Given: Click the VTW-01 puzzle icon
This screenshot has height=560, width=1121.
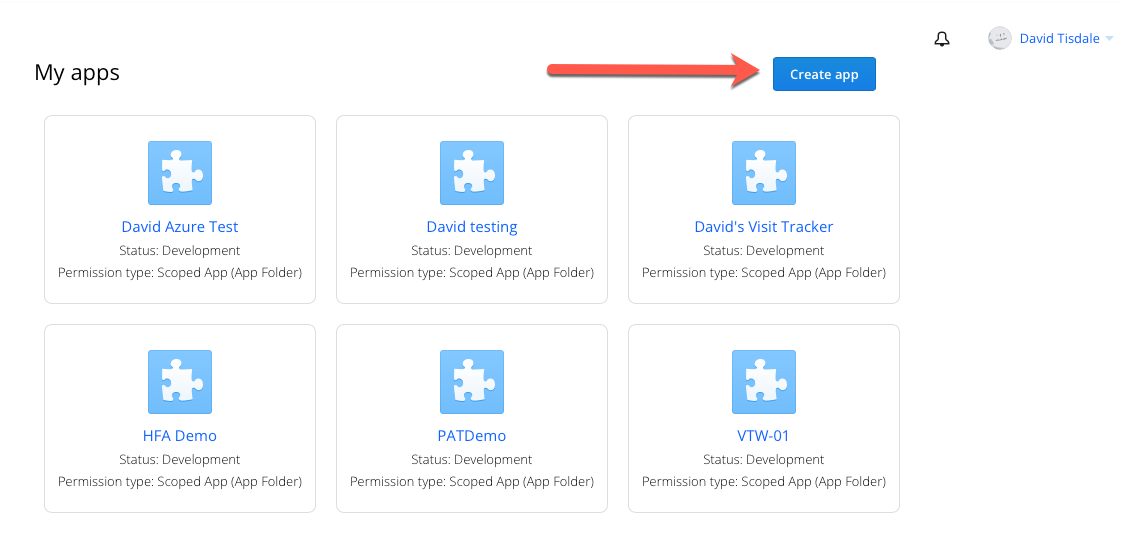Looking at the screenshot, I should 764,382.
